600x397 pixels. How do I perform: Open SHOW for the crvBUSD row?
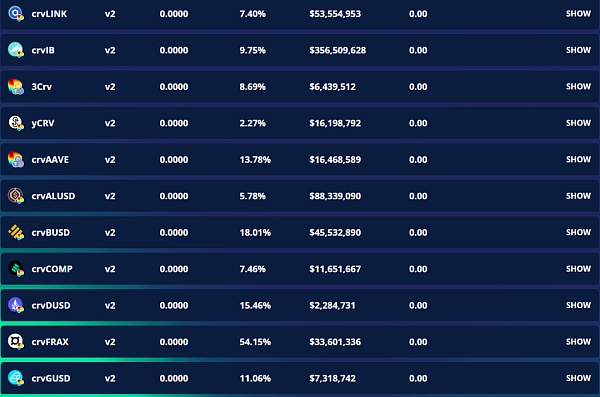coord(578,232)
